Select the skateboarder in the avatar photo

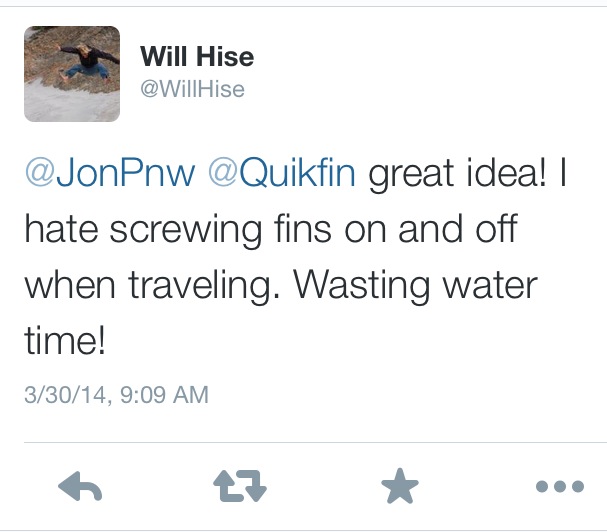point(86,63)
